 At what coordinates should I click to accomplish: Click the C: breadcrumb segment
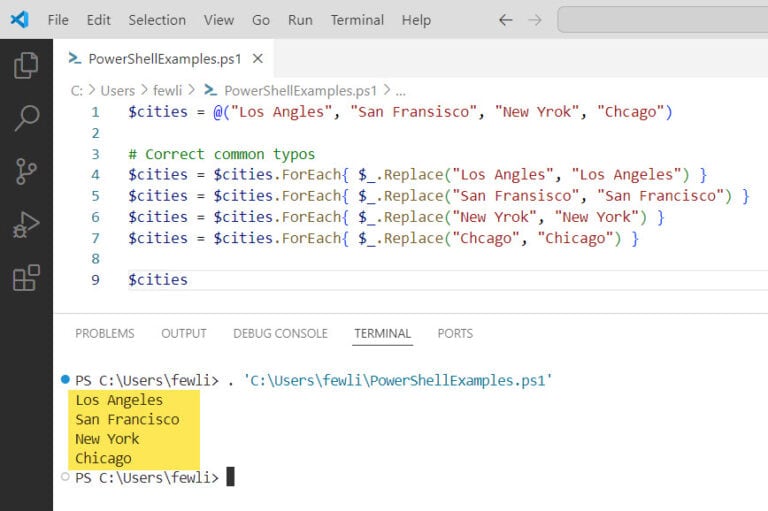pyautogui.click(x=77, y=91)
